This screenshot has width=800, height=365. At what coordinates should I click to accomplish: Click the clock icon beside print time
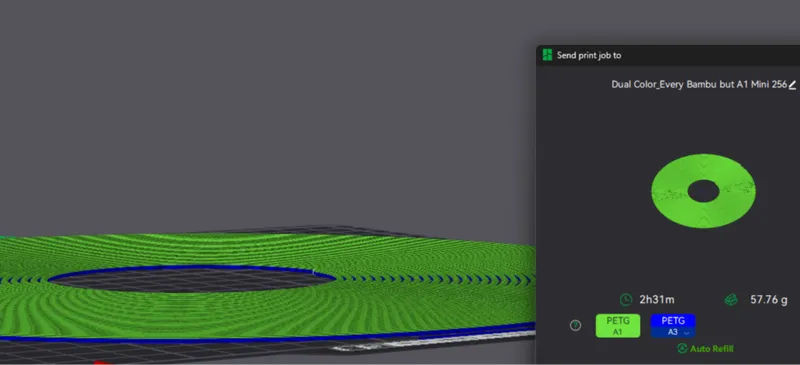(626, 300)
